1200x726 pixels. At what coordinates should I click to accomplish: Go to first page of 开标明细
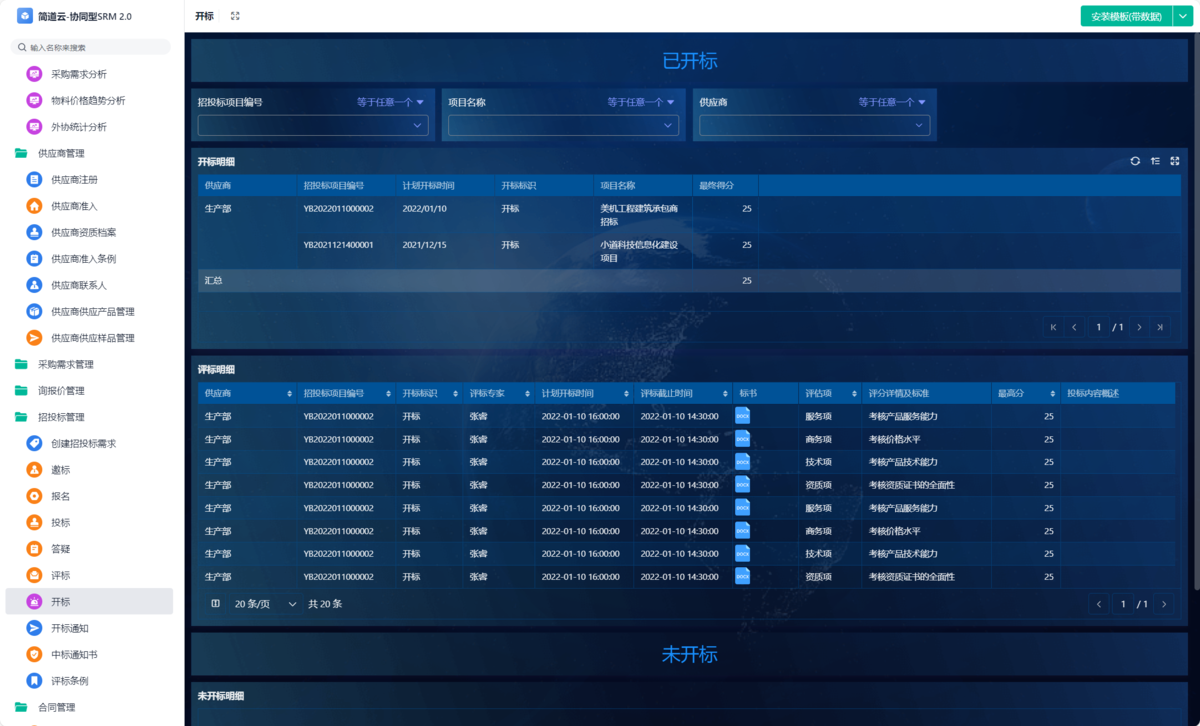click(x=1054, y=327)
